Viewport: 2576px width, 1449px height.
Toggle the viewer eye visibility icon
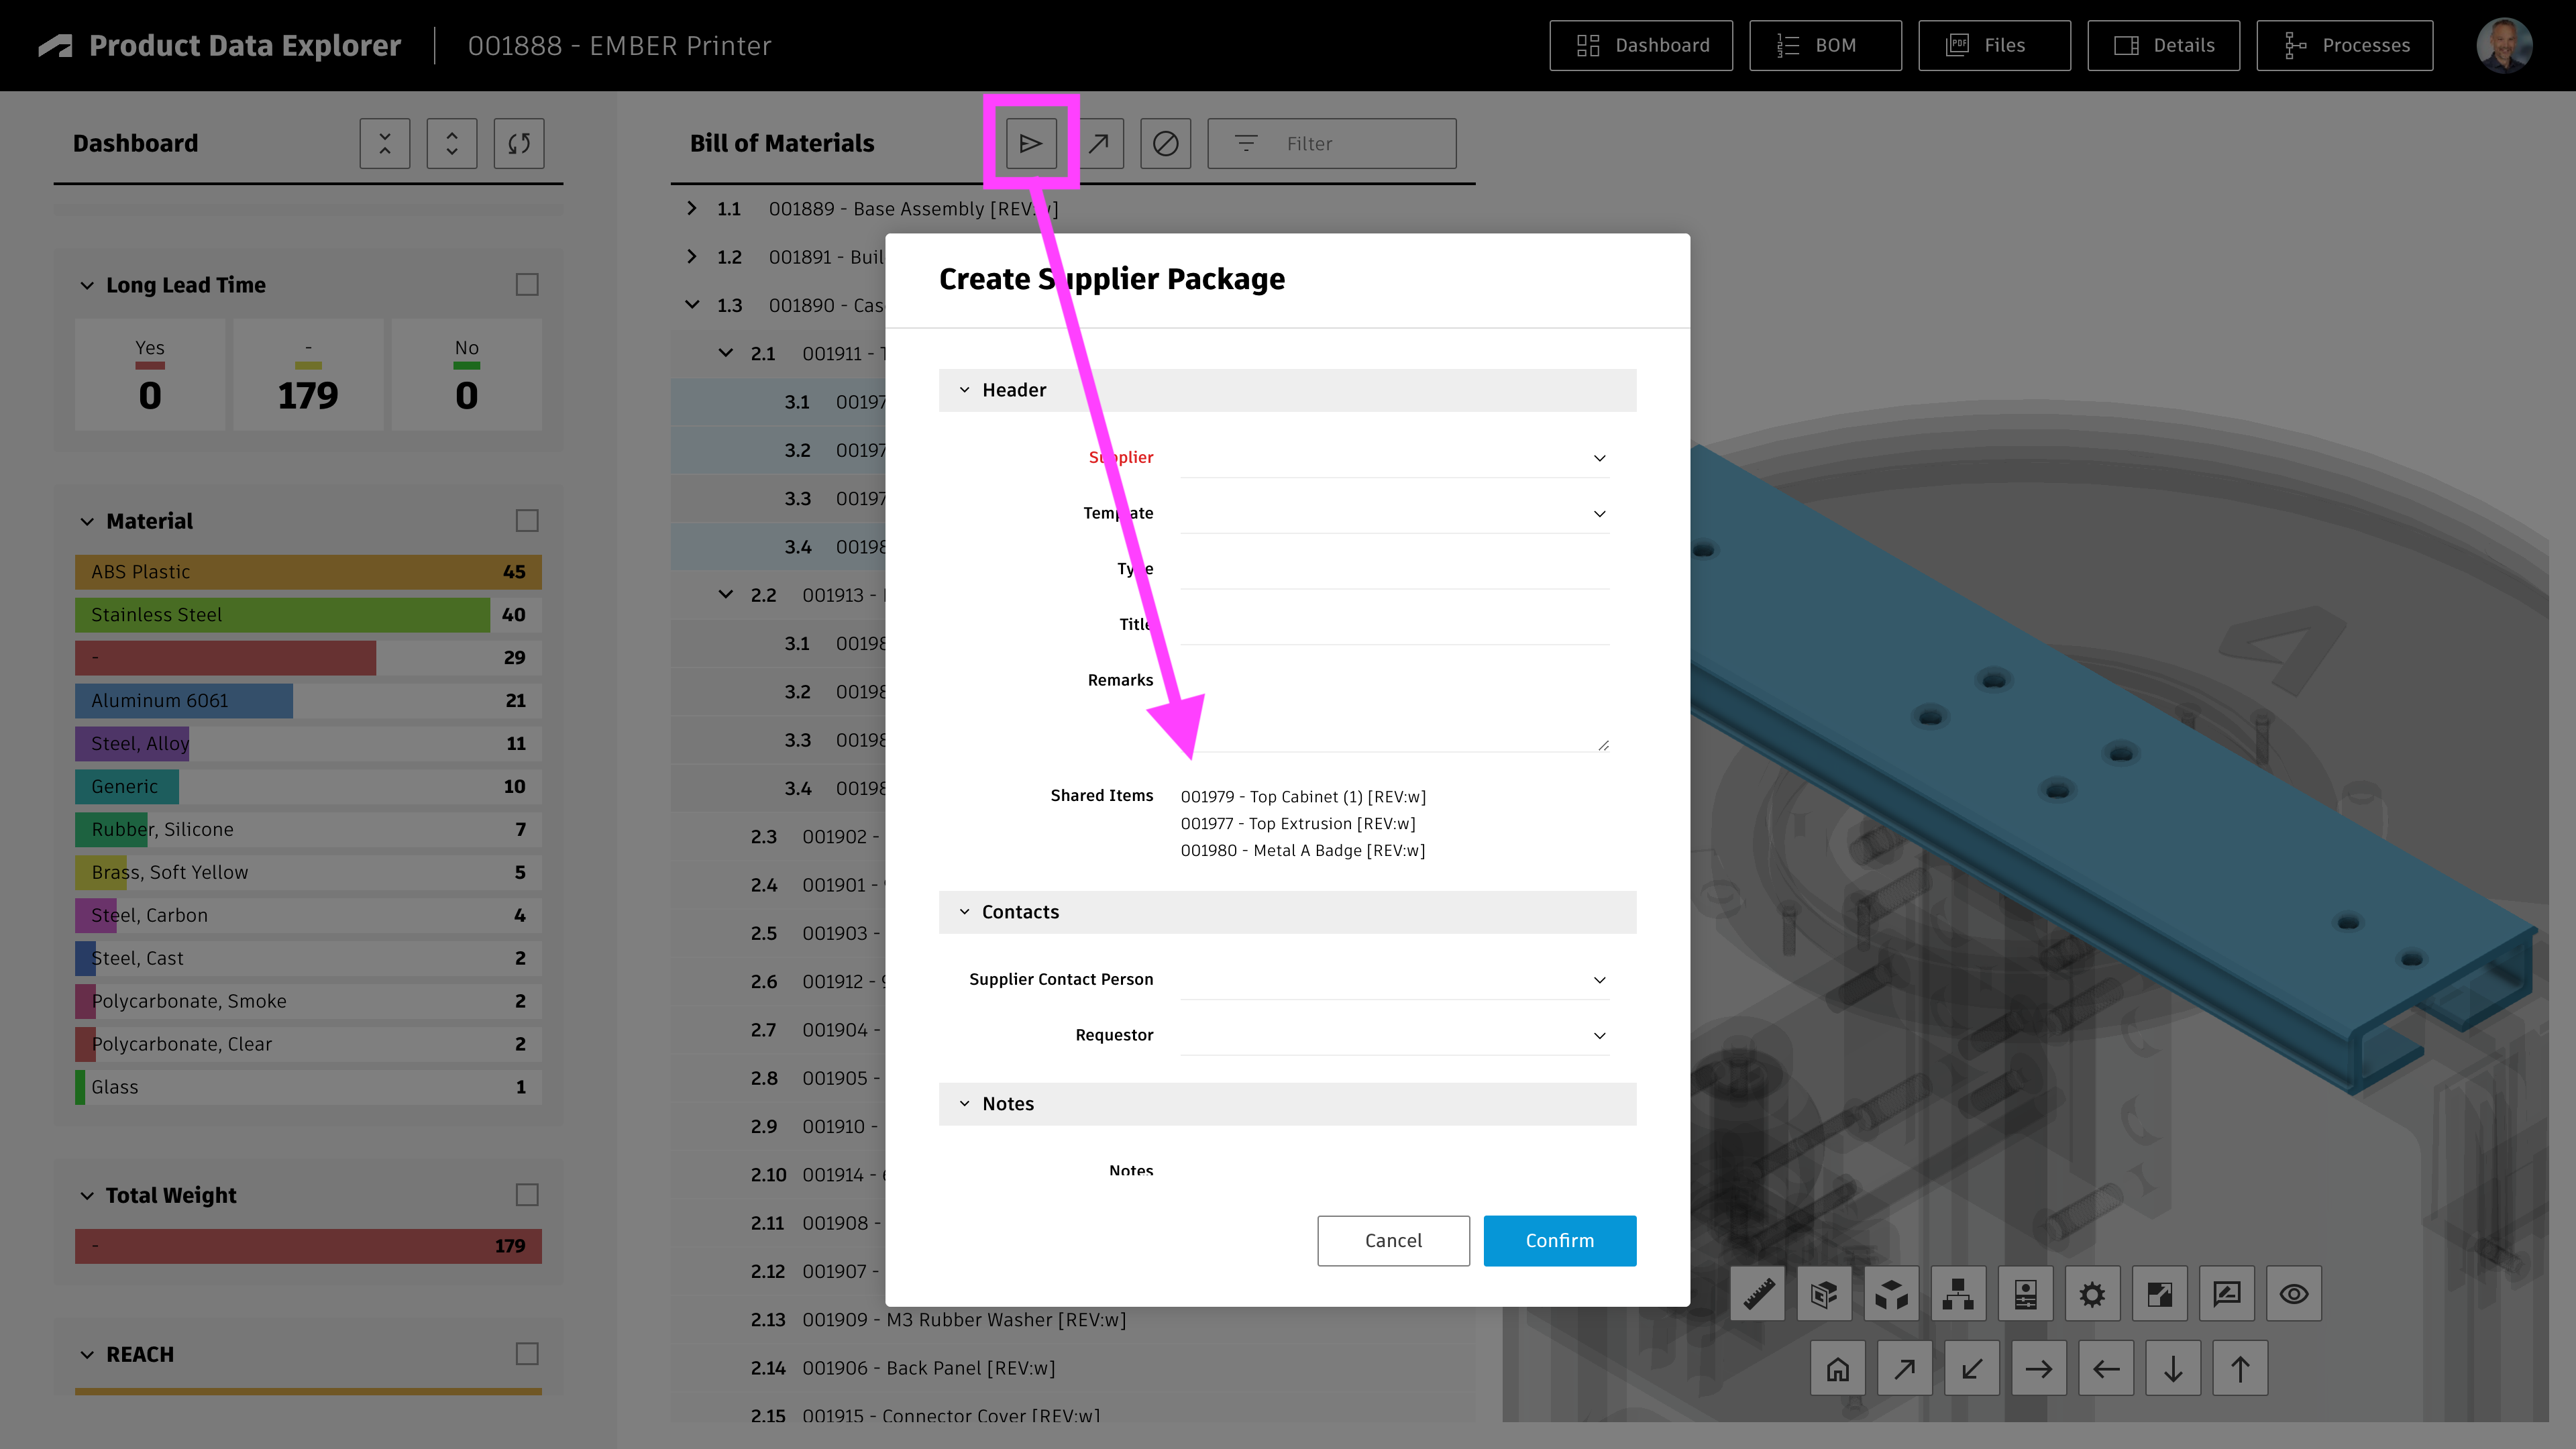click(x=2293, y=1294)
